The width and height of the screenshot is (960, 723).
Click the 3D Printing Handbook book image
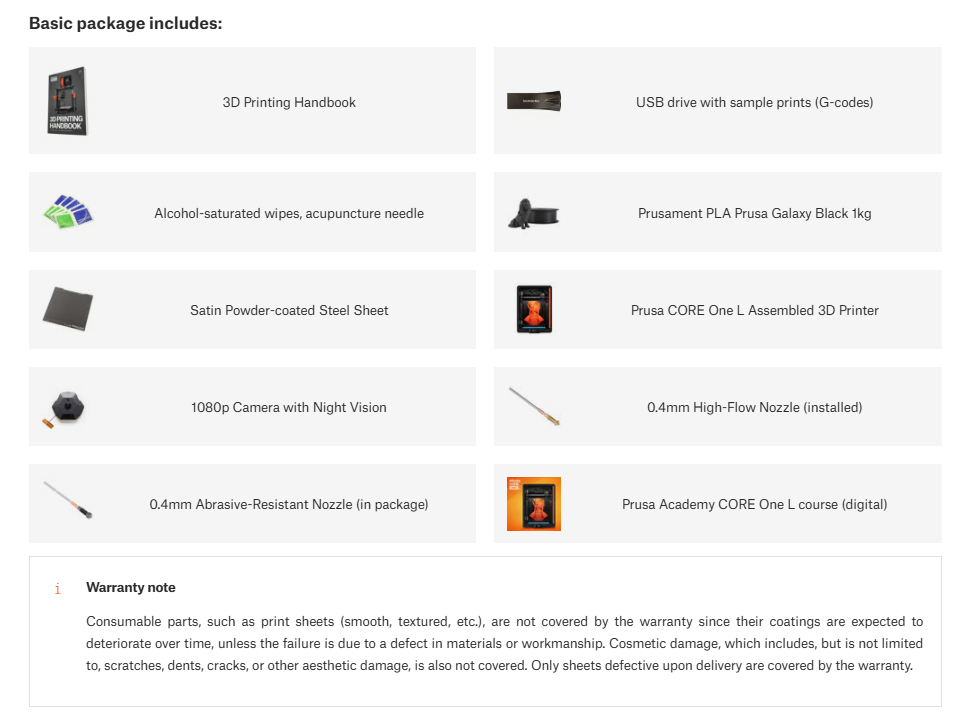[x=67, y=101]
